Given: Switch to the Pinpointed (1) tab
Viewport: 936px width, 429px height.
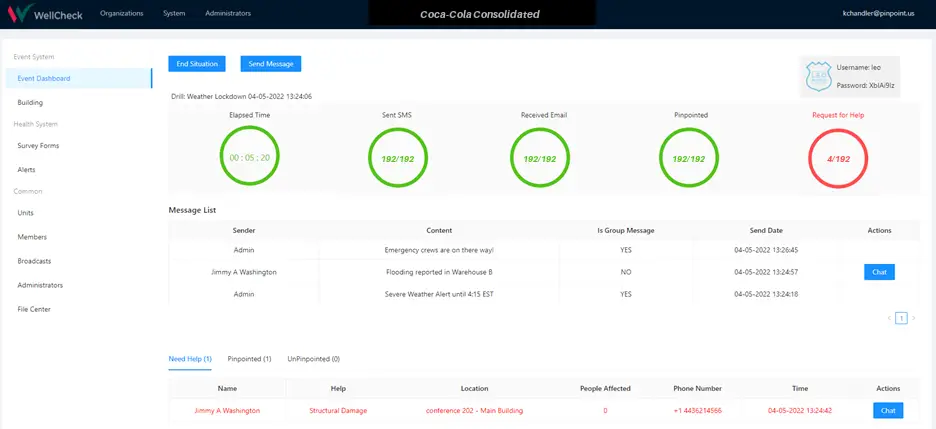Looking at the screenshot, I should [250, 359].
